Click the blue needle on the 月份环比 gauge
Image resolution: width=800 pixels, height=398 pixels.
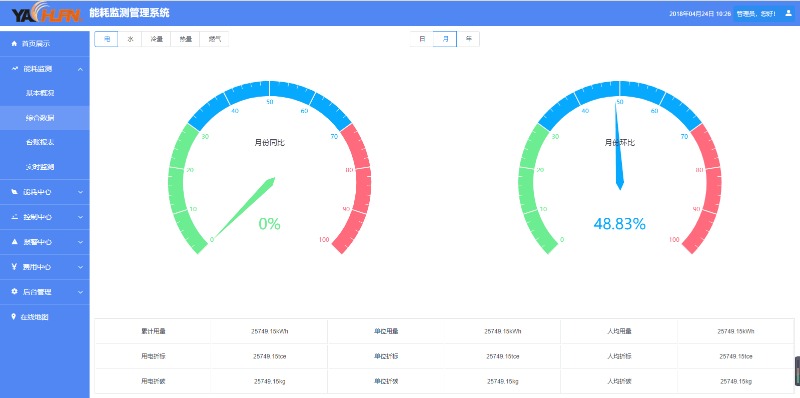619,145
